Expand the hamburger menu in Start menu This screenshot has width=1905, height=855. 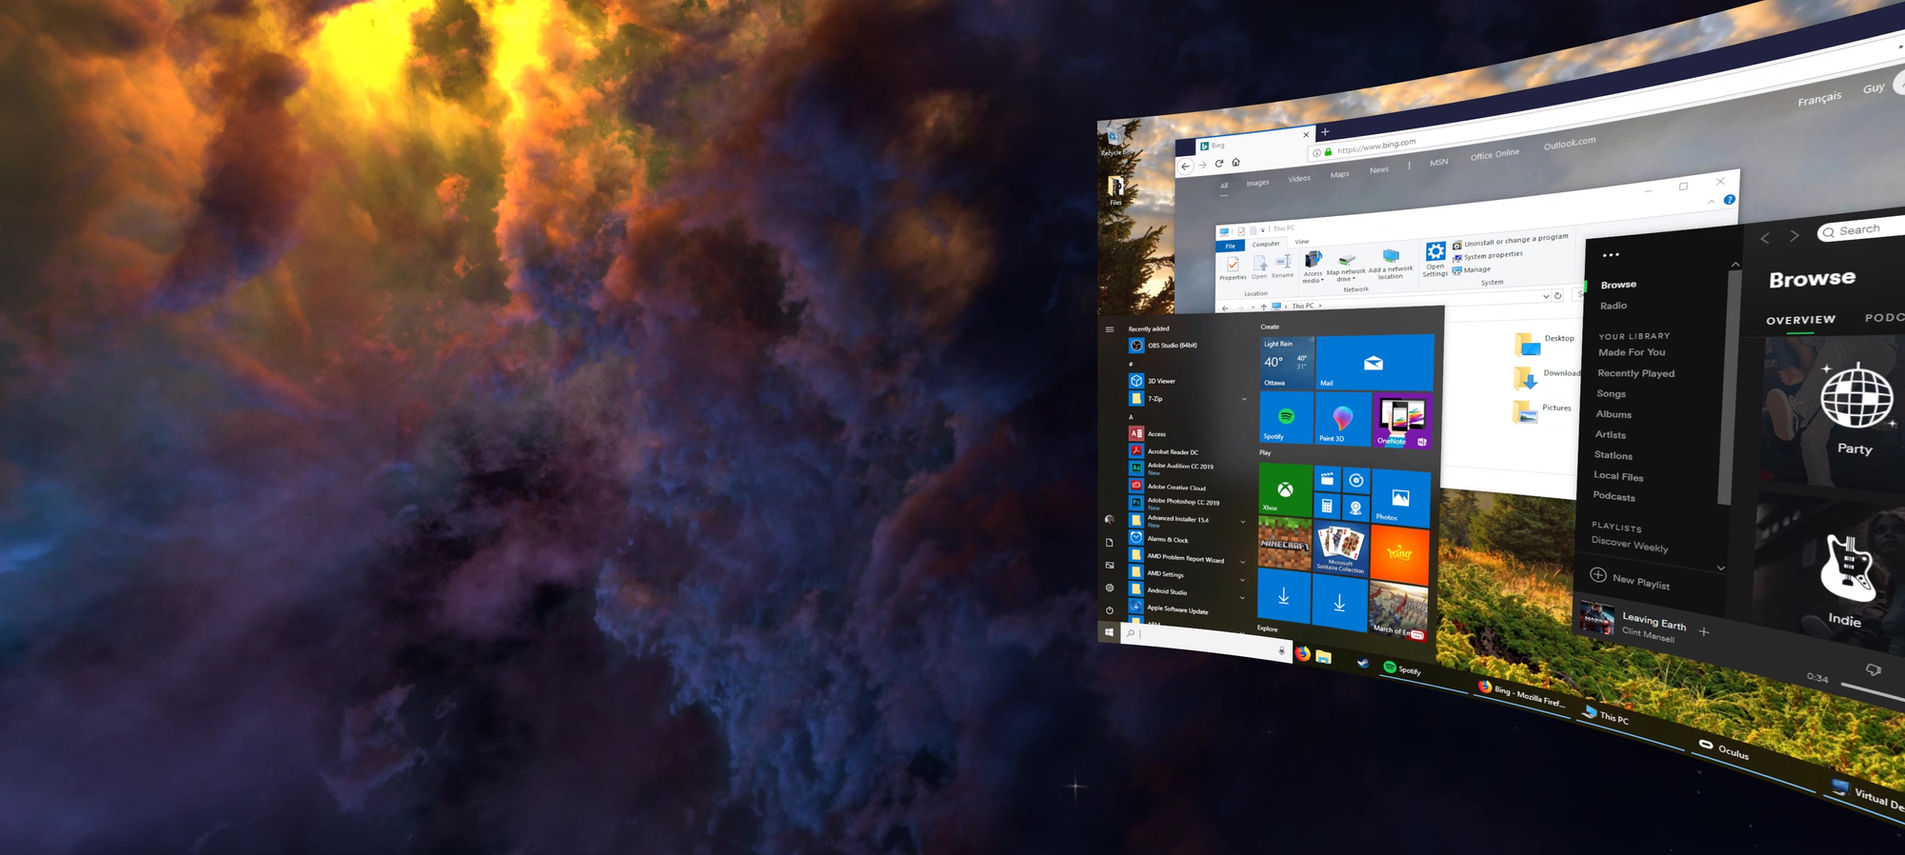[1109, 329]
